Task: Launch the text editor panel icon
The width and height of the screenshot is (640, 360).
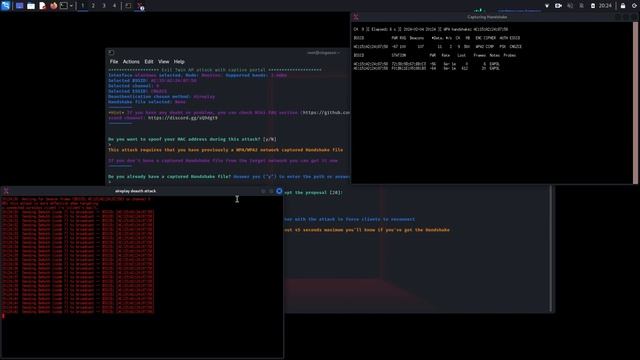Action: coord(42,6)
